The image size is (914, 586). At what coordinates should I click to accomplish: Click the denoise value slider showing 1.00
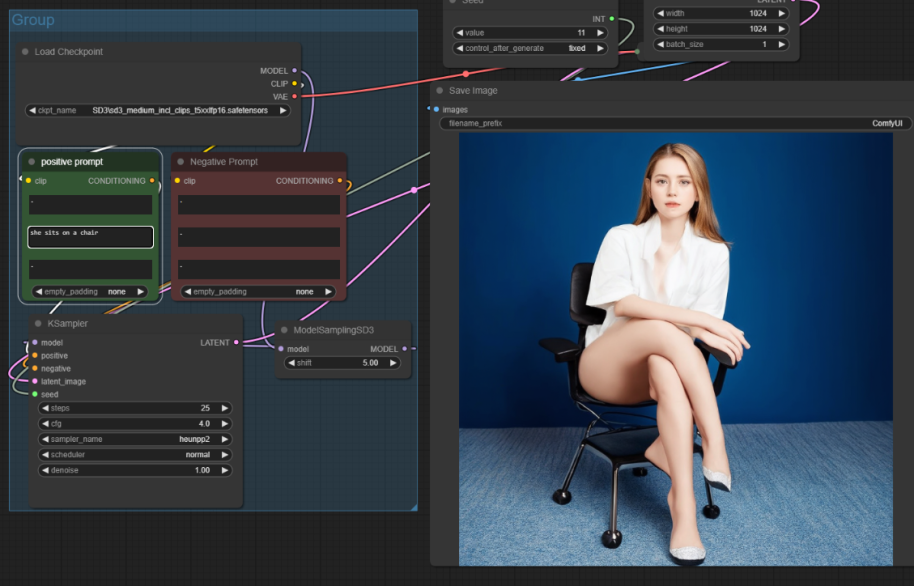pos(135,470)
